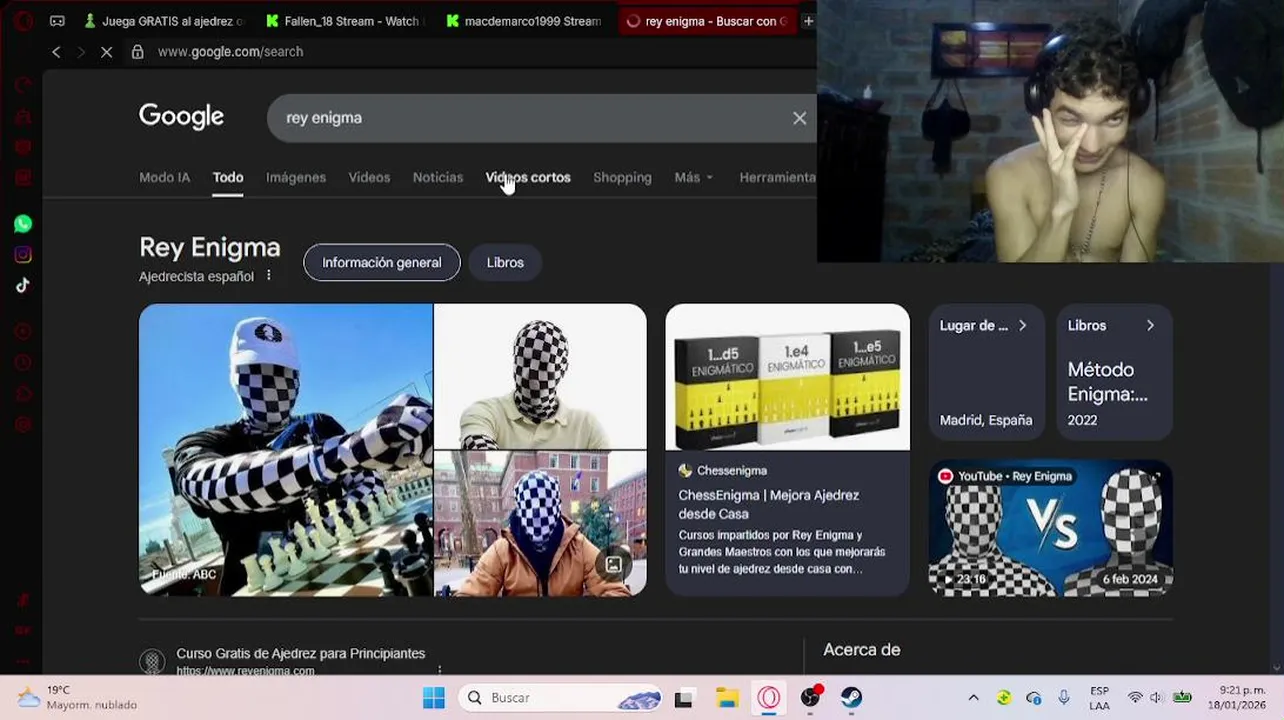Open the orange jacket masked image
1284x720 pixels.
pyautogui.click(x=540, y=523)
